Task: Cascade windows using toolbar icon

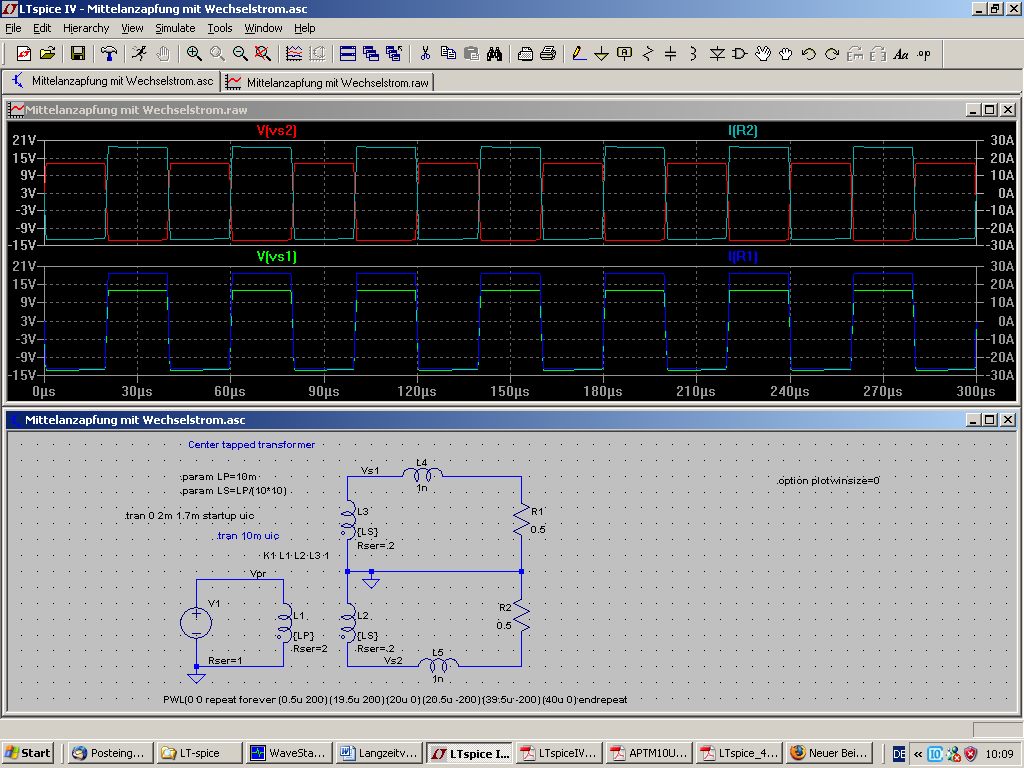Action: 370,54
